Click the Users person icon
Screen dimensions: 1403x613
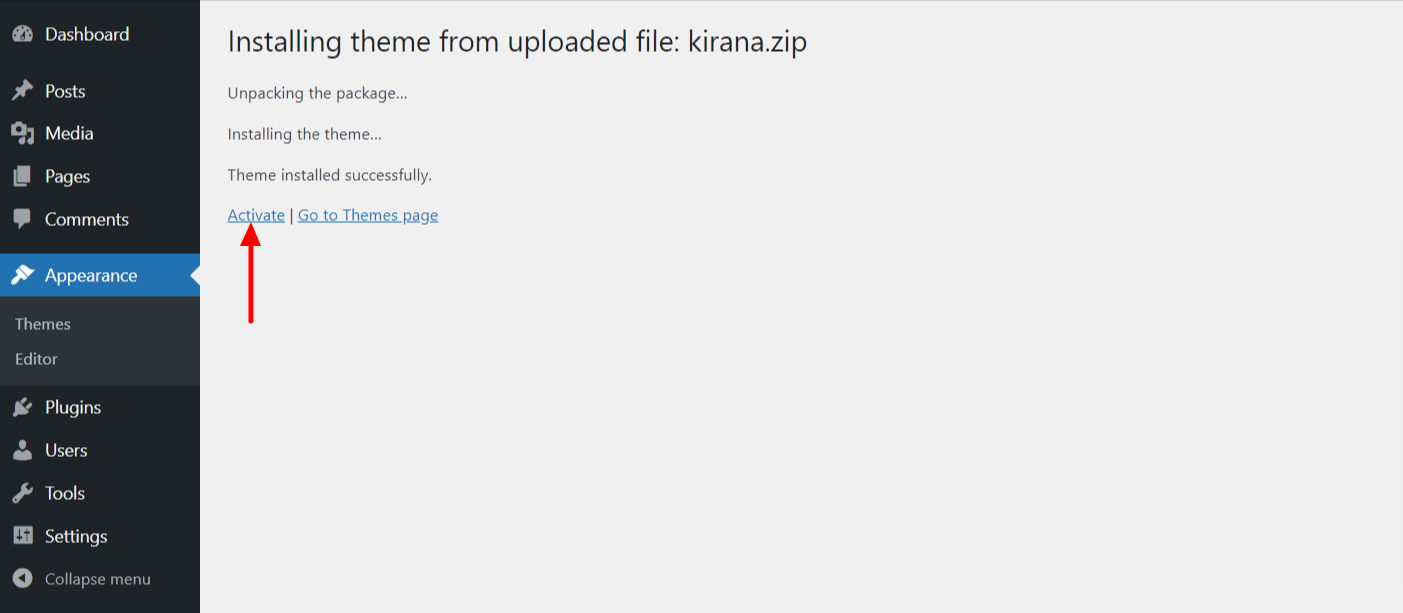tap(24, 450)
